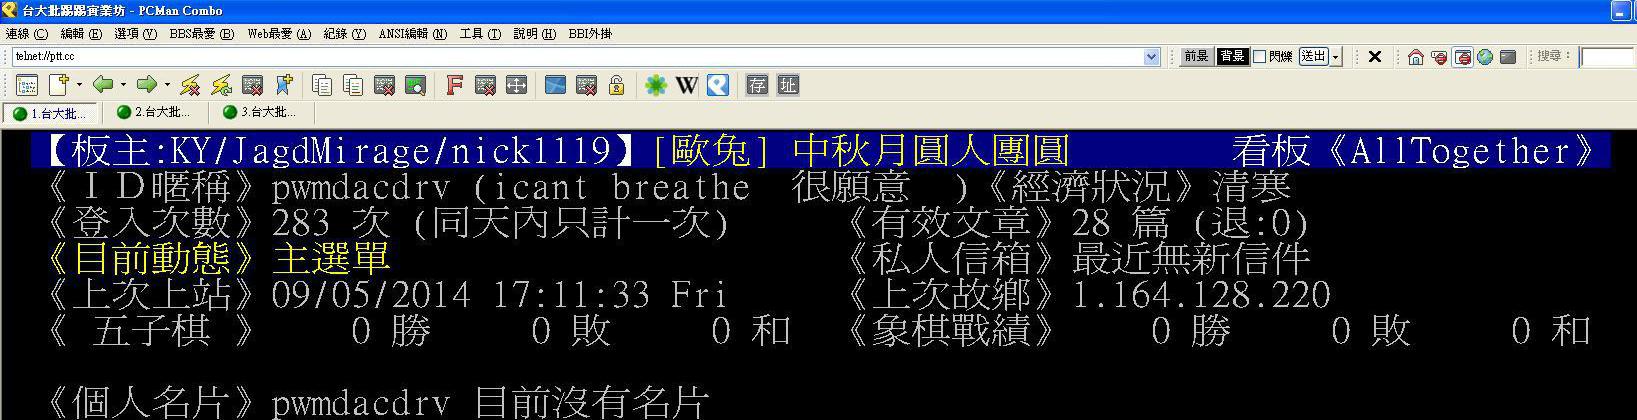Click the add bookmark star icon
Screen dimensions: 1637x420
(284, 85)
